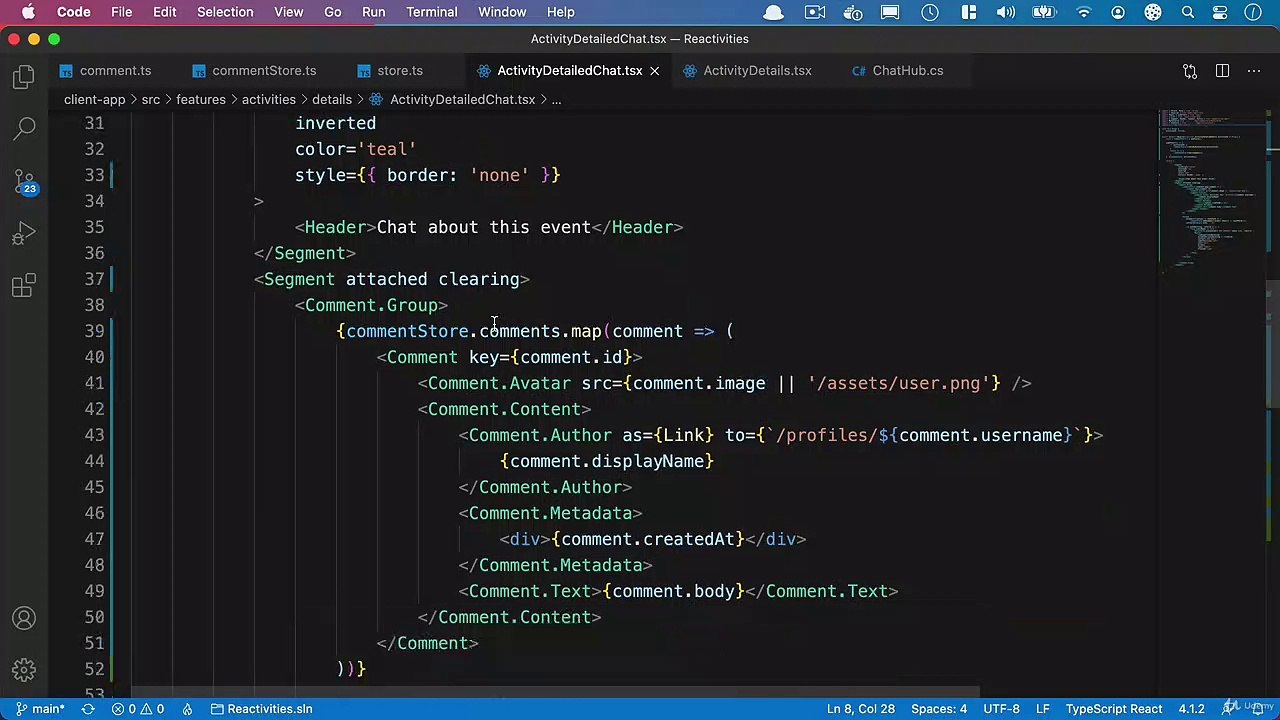The height and width of the screenshot is (720, 1280).
Task: Click the notifications bell in status bar
Action: coord(1258,709)
